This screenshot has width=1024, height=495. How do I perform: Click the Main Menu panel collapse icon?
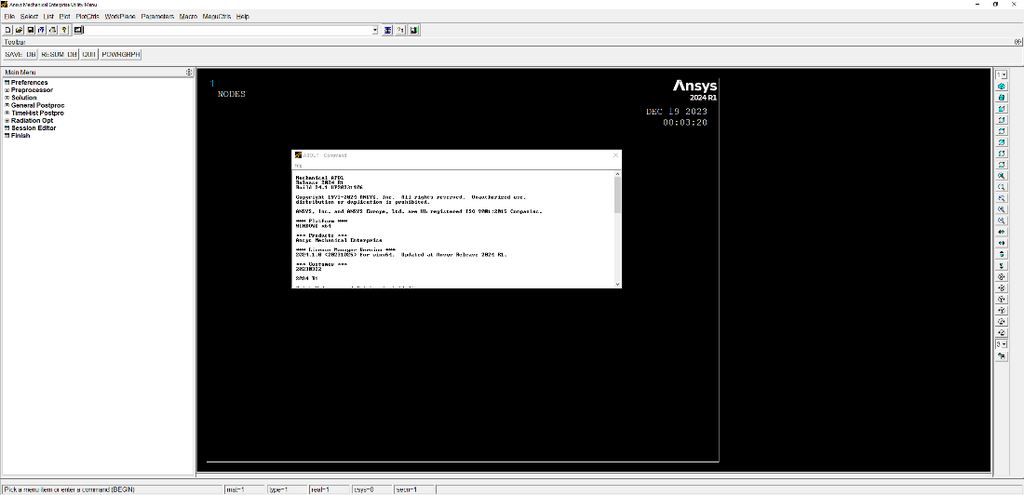(189, 72)
